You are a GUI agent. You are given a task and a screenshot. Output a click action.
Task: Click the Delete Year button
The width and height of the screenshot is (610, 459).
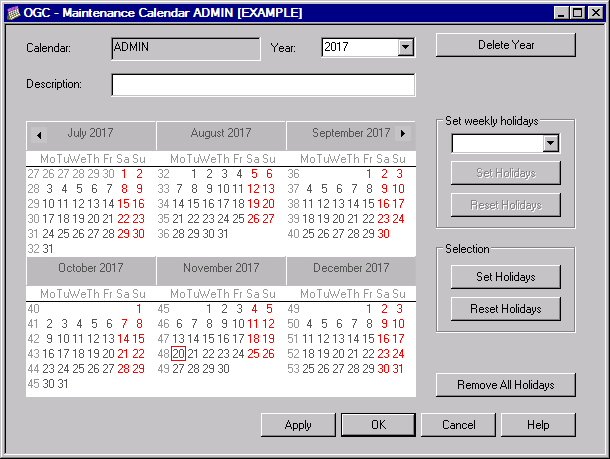(x=506, y=45)
